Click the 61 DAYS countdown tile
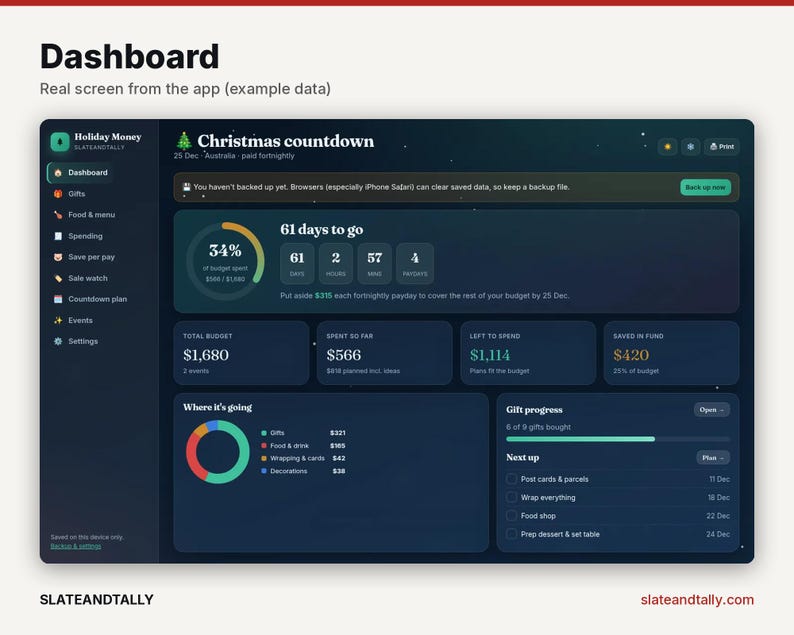The image size is (794, 635). (x=297, y=263)
